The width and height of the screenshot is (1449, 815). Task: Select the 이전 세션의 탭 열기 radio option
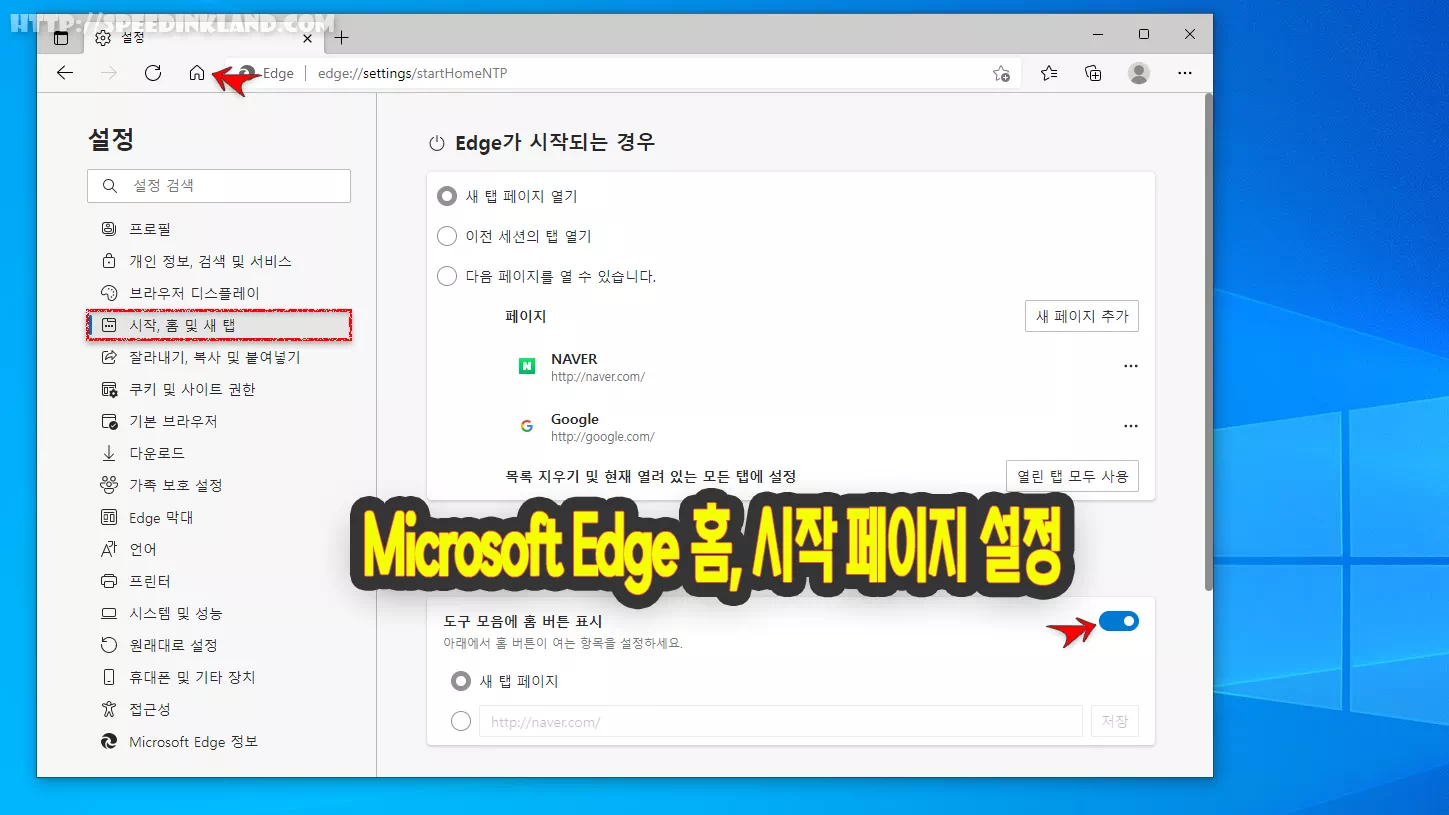(x=447, y=237)
